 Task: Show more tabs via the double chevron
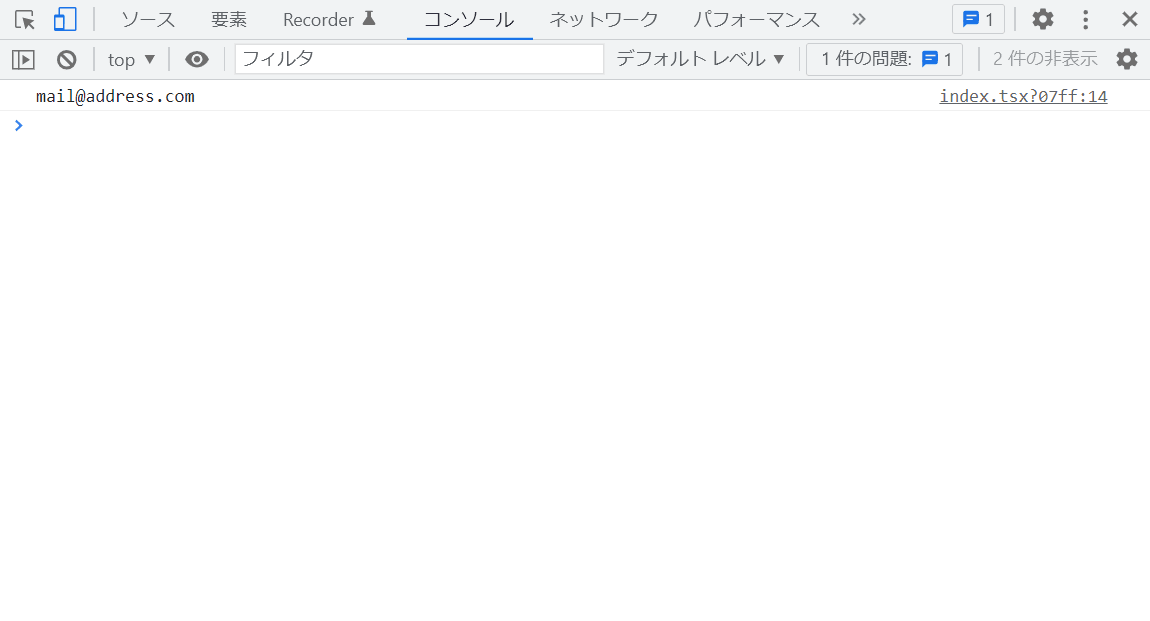pos(859,20)
